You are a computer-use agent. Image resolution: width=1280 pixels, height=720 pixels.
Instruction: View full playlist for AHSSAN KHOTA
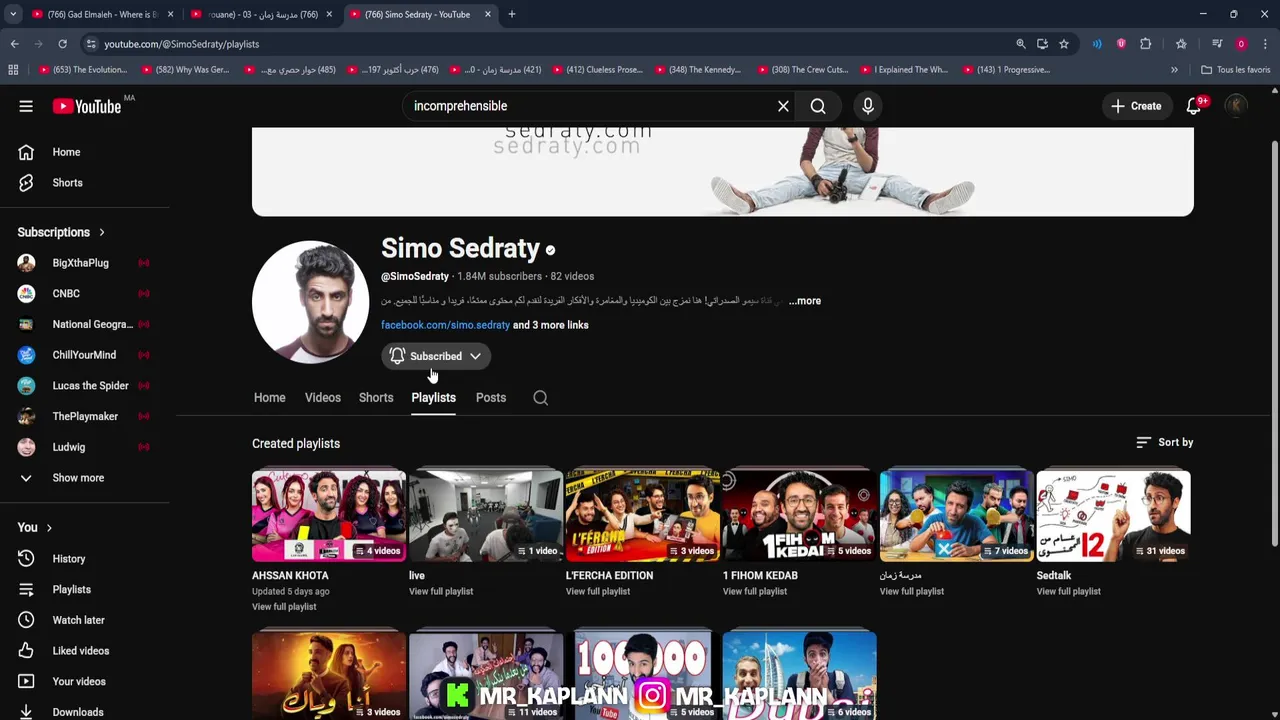pyautogui.click(x=284, y=607)
